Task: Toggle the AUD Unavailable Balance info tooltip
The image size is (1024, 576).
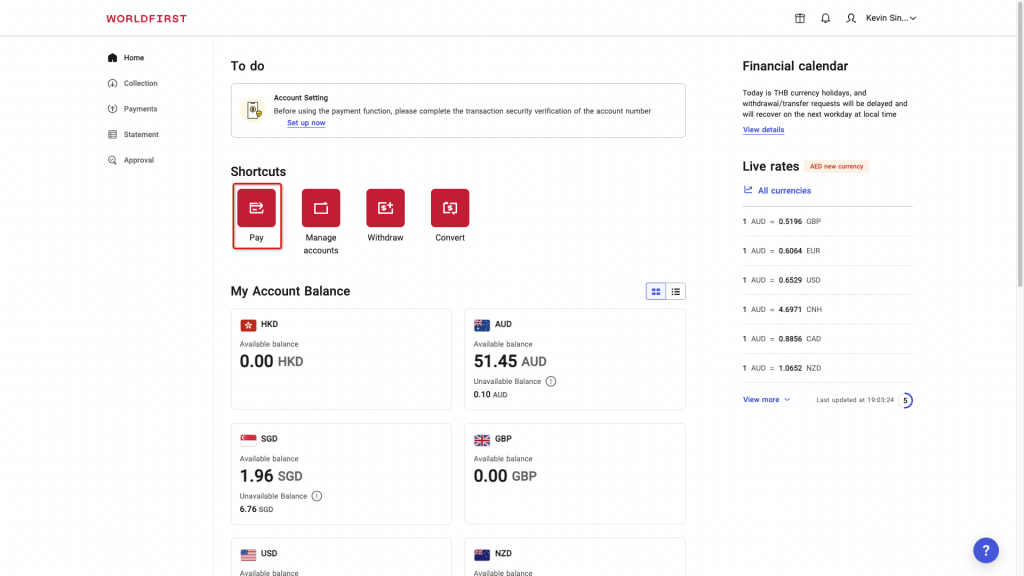Action: click(x=551, y=381)
